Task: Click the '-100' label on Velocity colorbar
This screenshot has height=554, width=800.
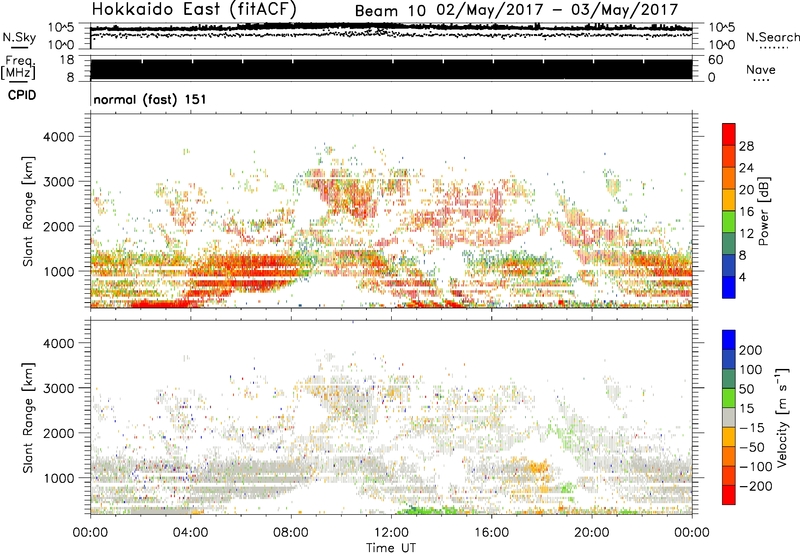Action: 755,467
